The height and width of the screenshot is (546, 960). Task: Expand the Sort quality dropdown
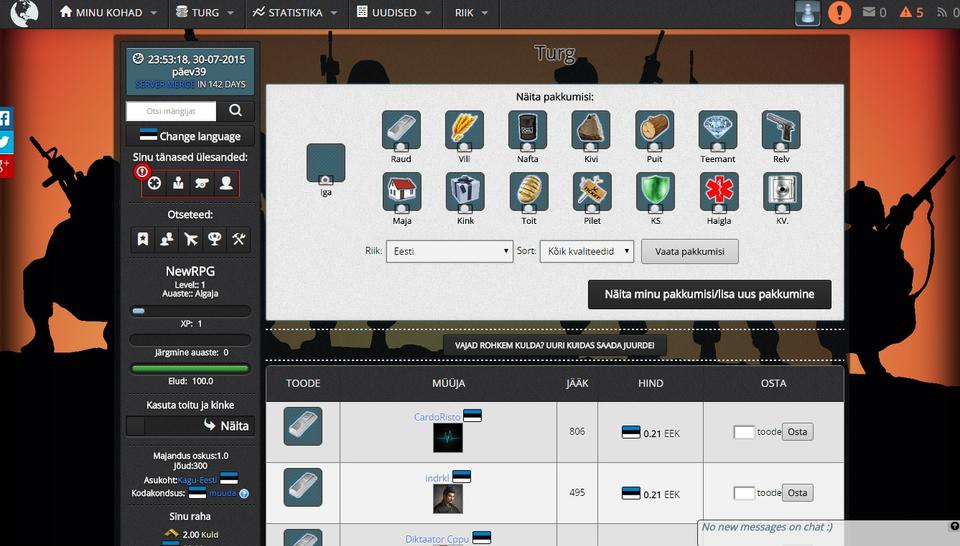(x=586, y=251)
